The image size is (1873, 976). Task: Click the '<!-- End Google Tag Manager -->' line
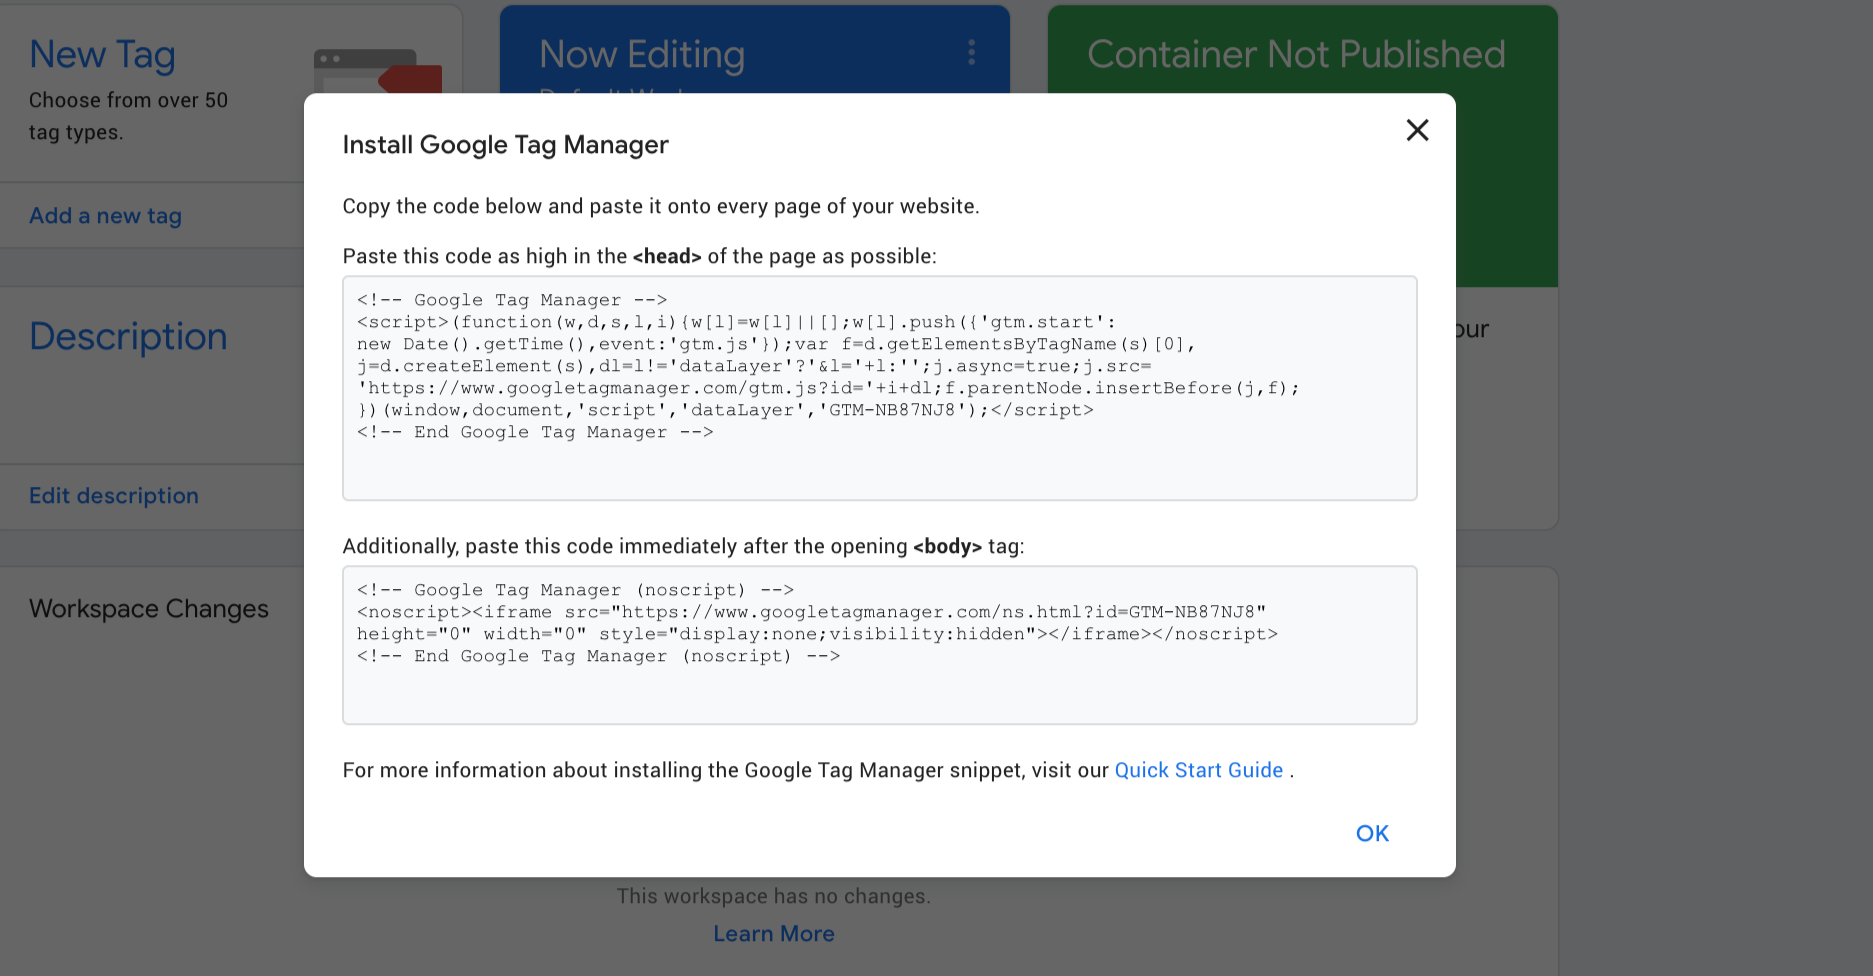535,432
